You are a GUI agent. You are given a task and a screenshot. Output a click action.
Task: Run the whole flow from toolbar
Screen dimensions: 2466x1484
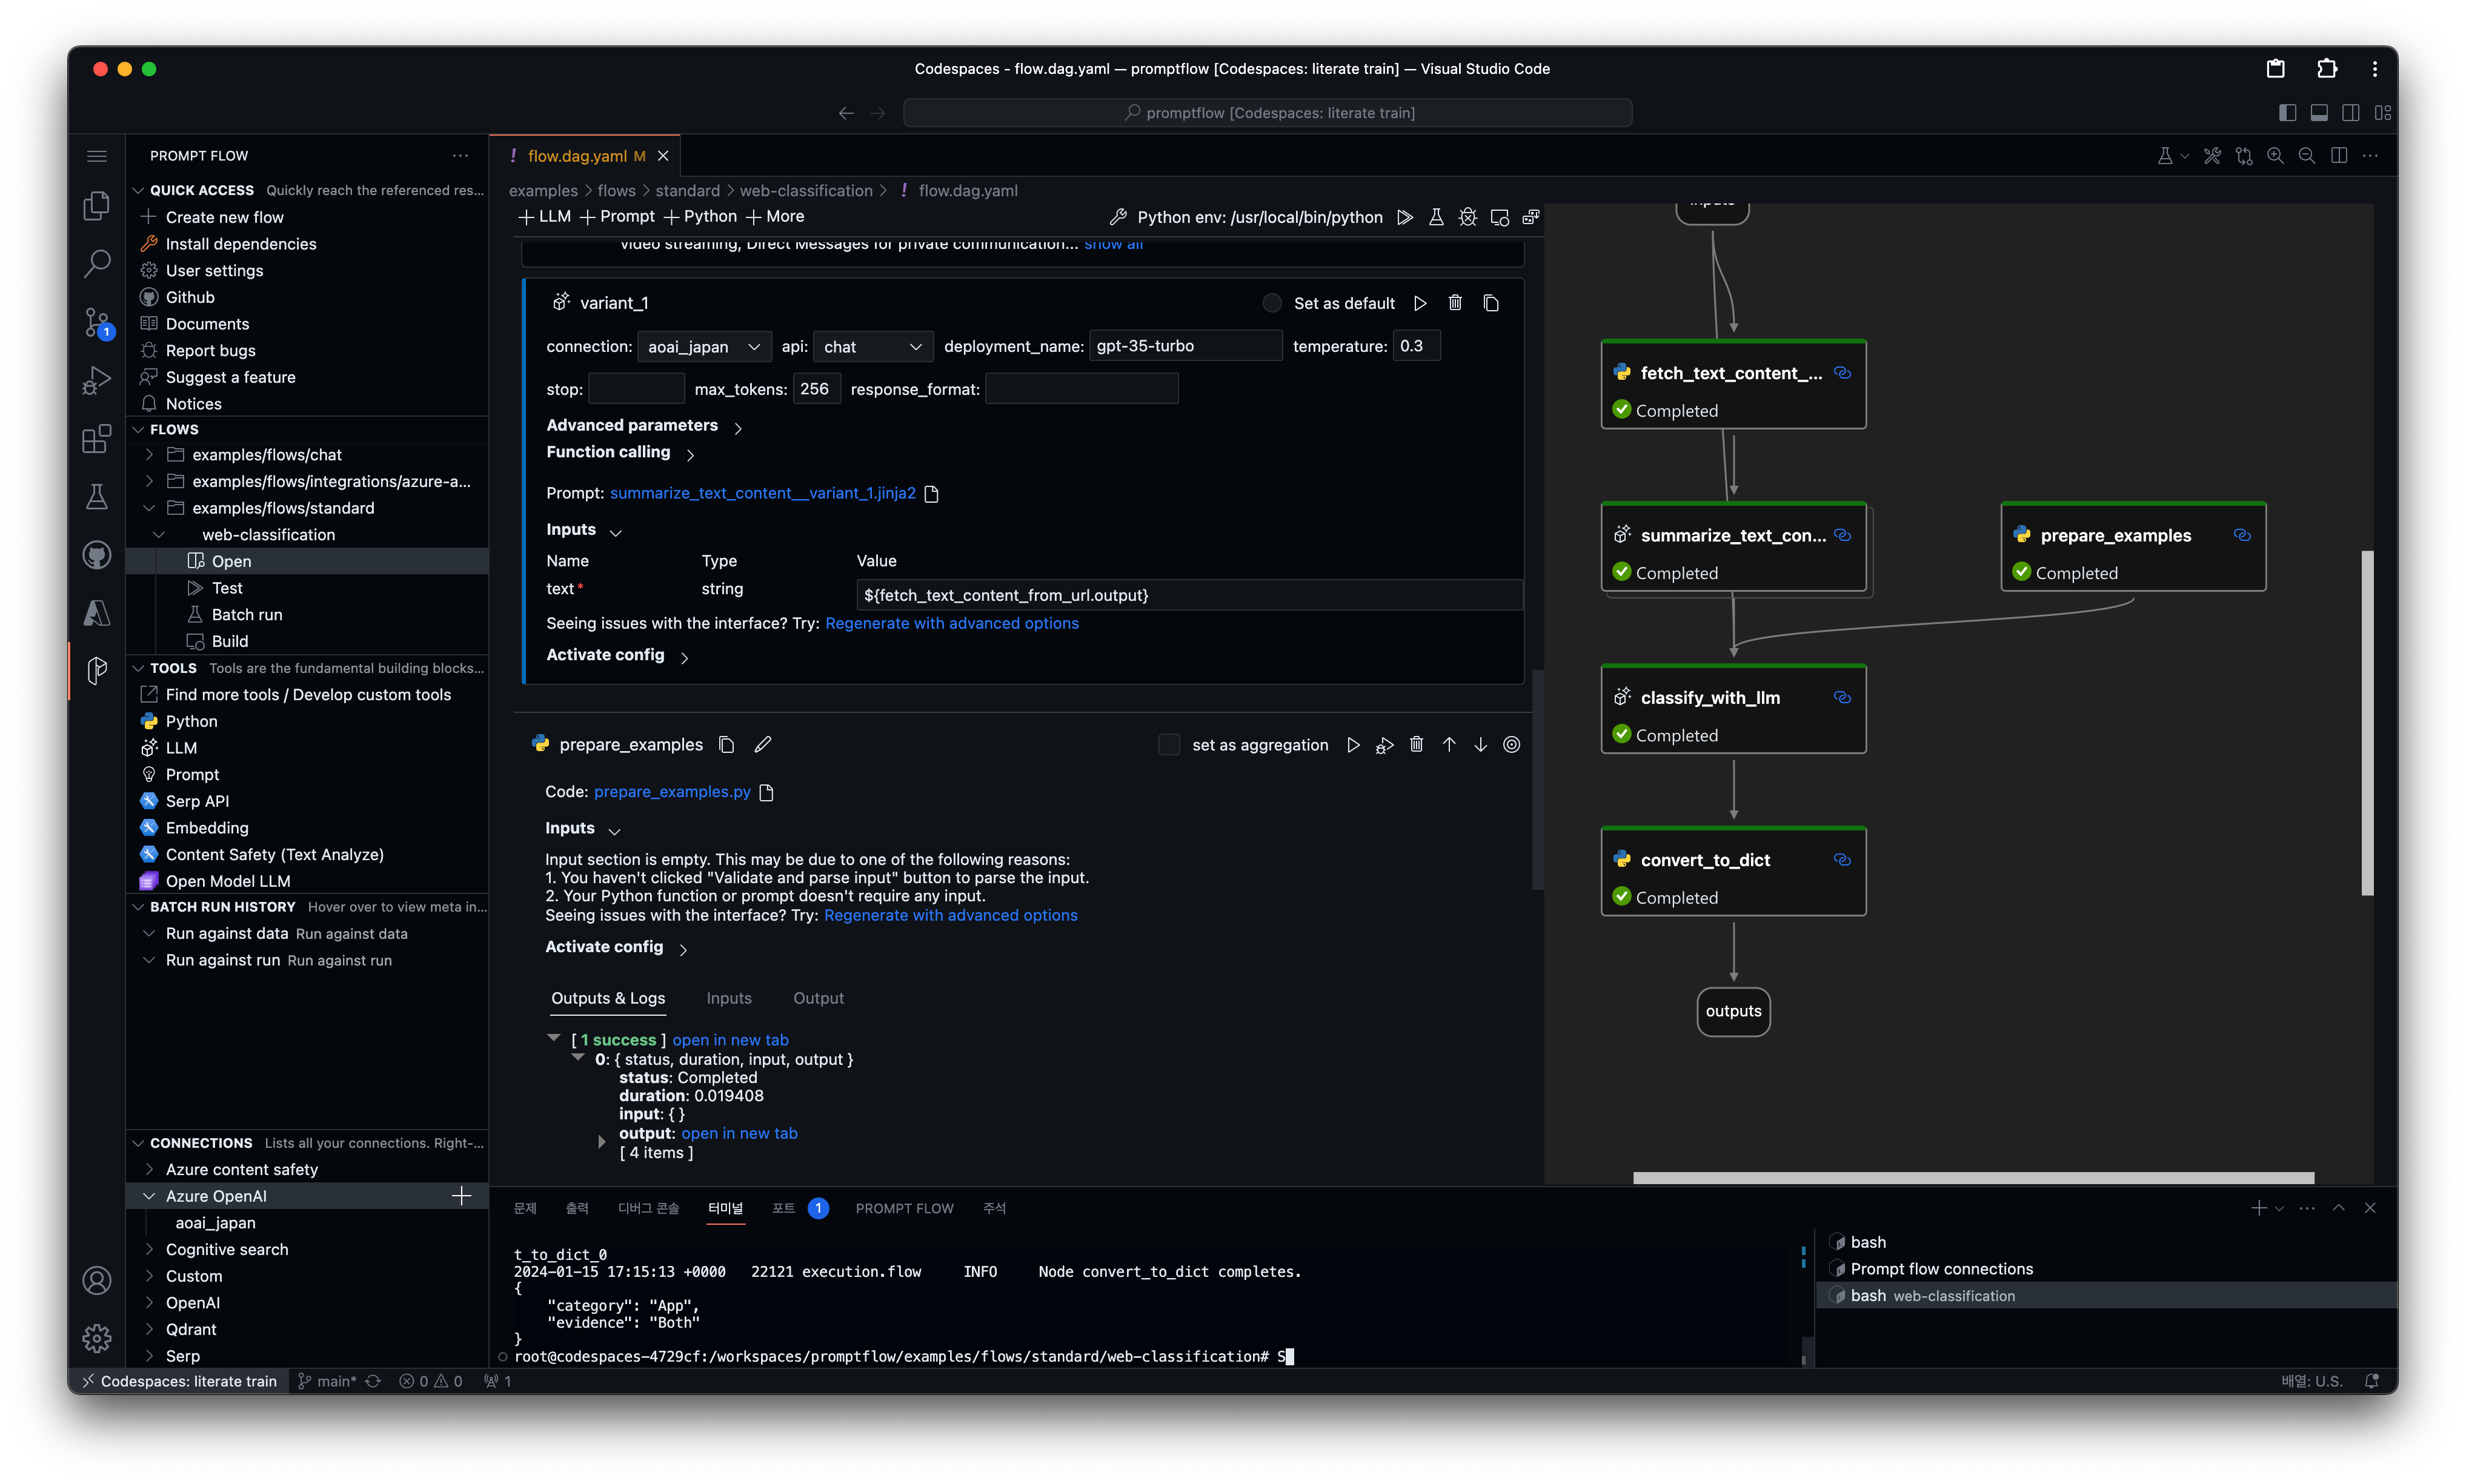(1405, 217)
